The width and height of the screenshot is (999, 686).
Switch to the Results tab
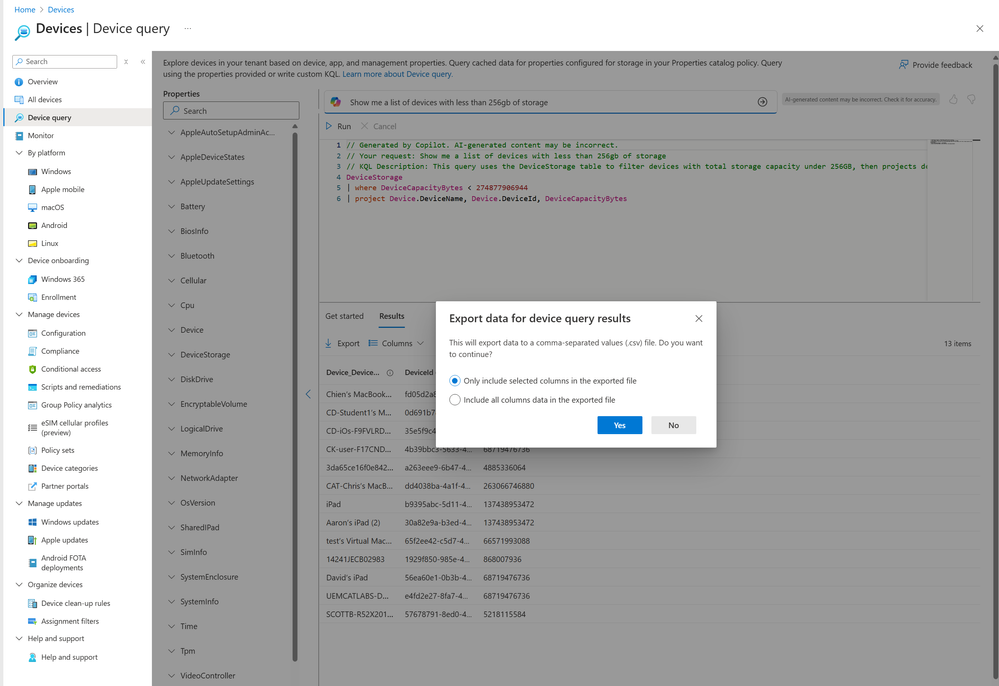(x=392, y=316)
